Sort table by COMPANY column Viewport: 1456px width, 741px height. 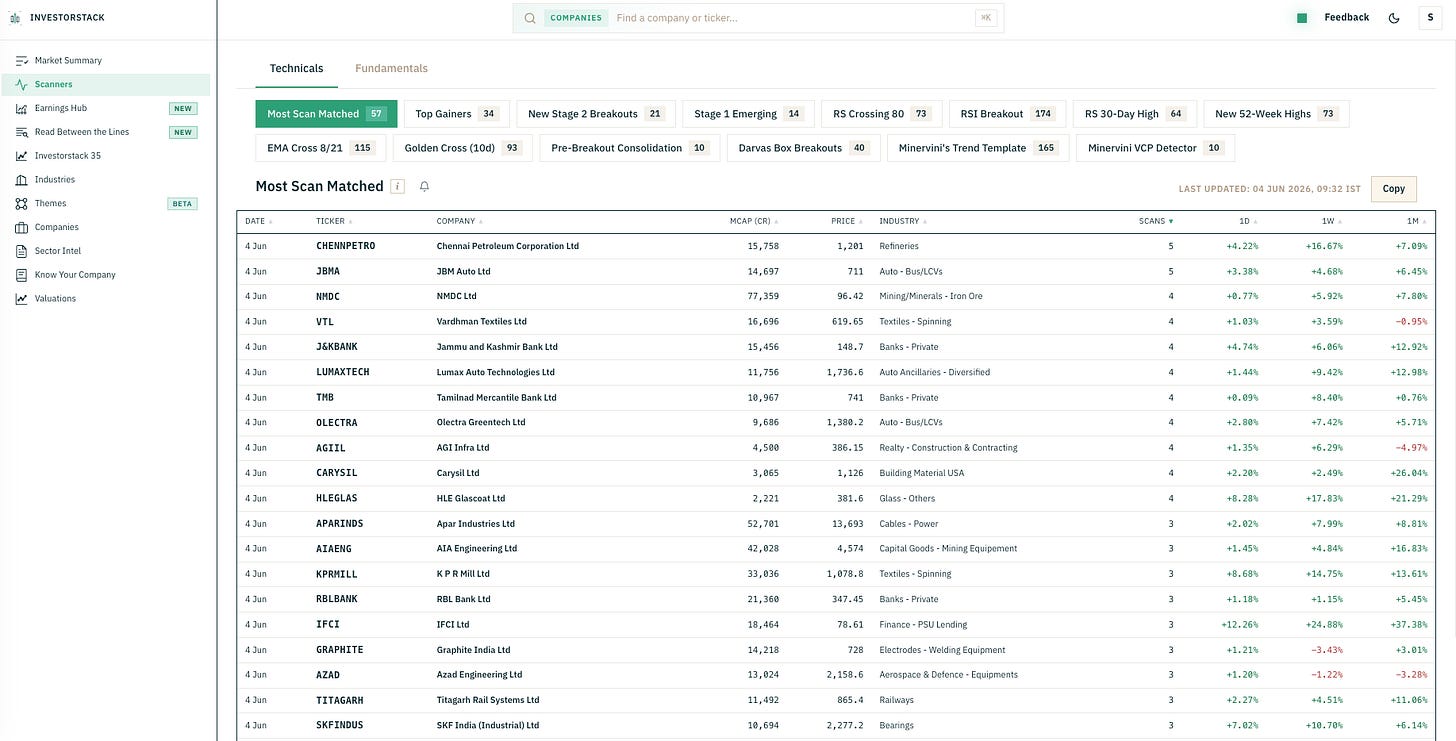[x=460, y=221]
